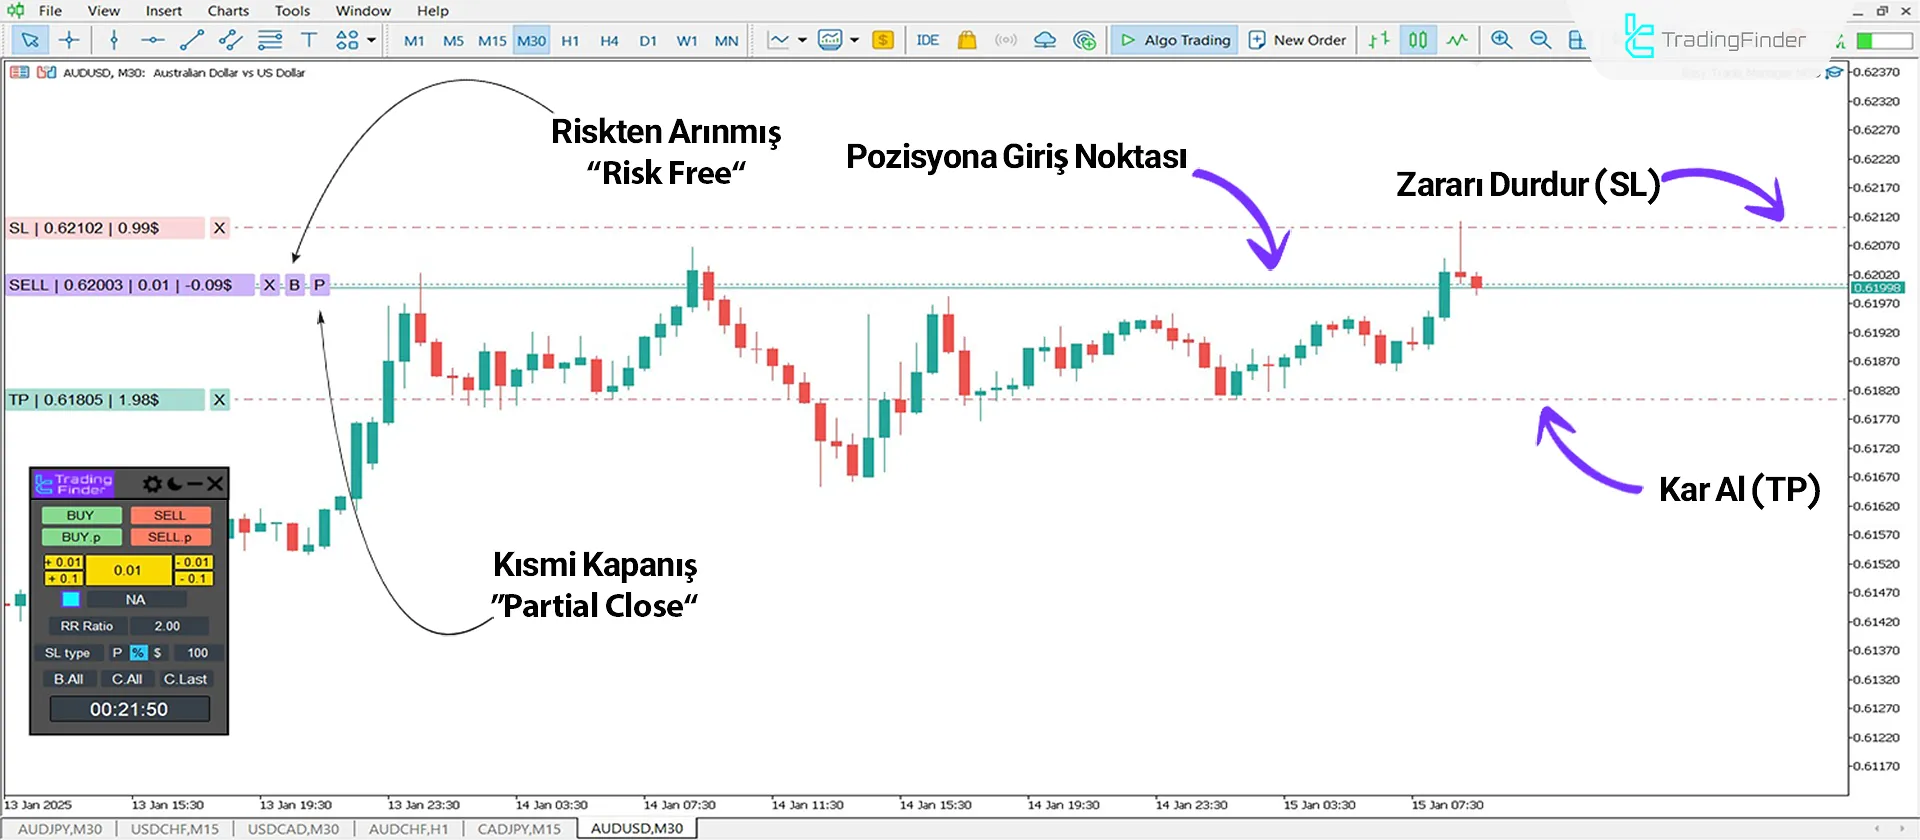This screenshot has width=1920, height=840.
Task: Open the View menu
Action: tap(103, 11)
